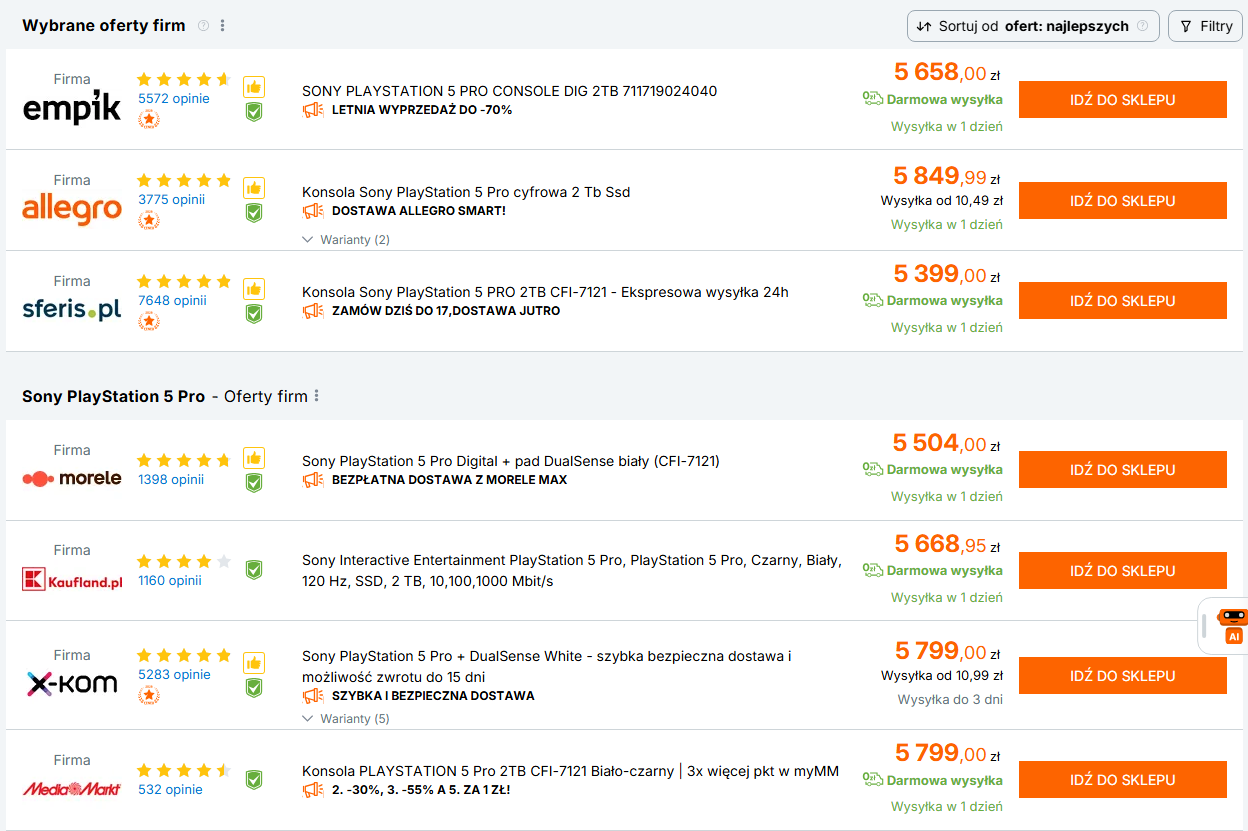Open the three-dot menu beside Wybrane oferty firm
This screenshot has width=1248, height=831.
pos(222,26)
